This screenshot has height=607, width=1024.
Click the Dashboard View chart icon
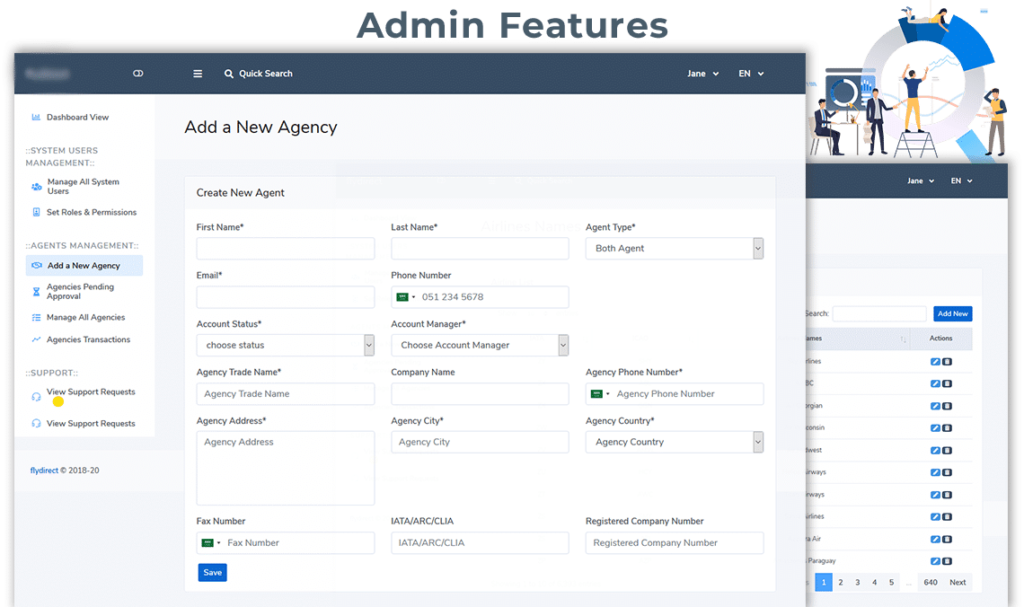(x=36, y=118)
